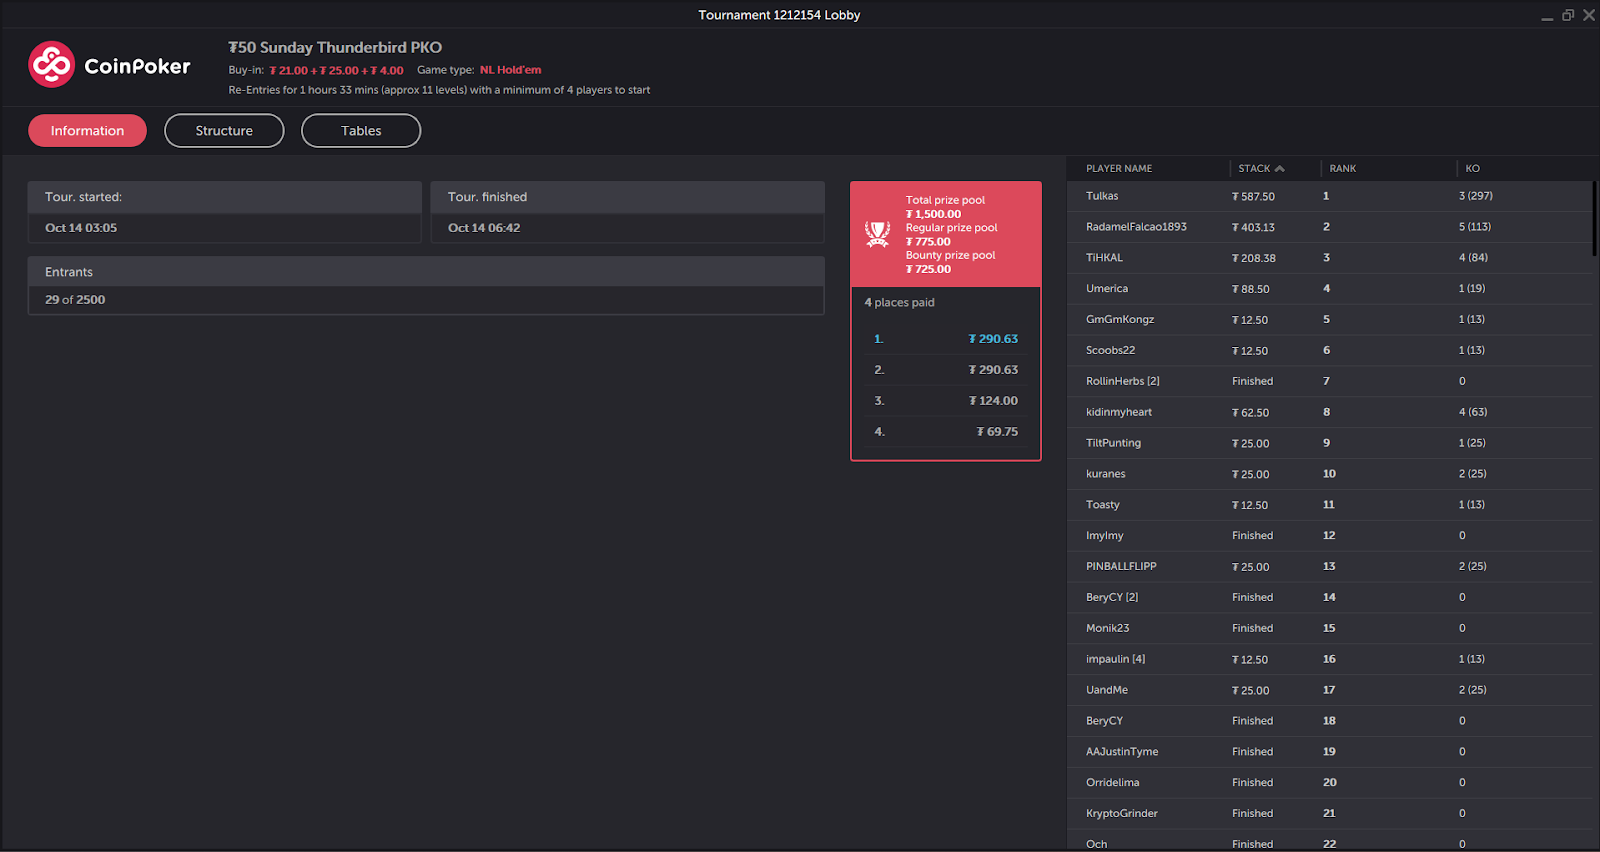Click the first place prize row
1600x852 pixels.
945,339
